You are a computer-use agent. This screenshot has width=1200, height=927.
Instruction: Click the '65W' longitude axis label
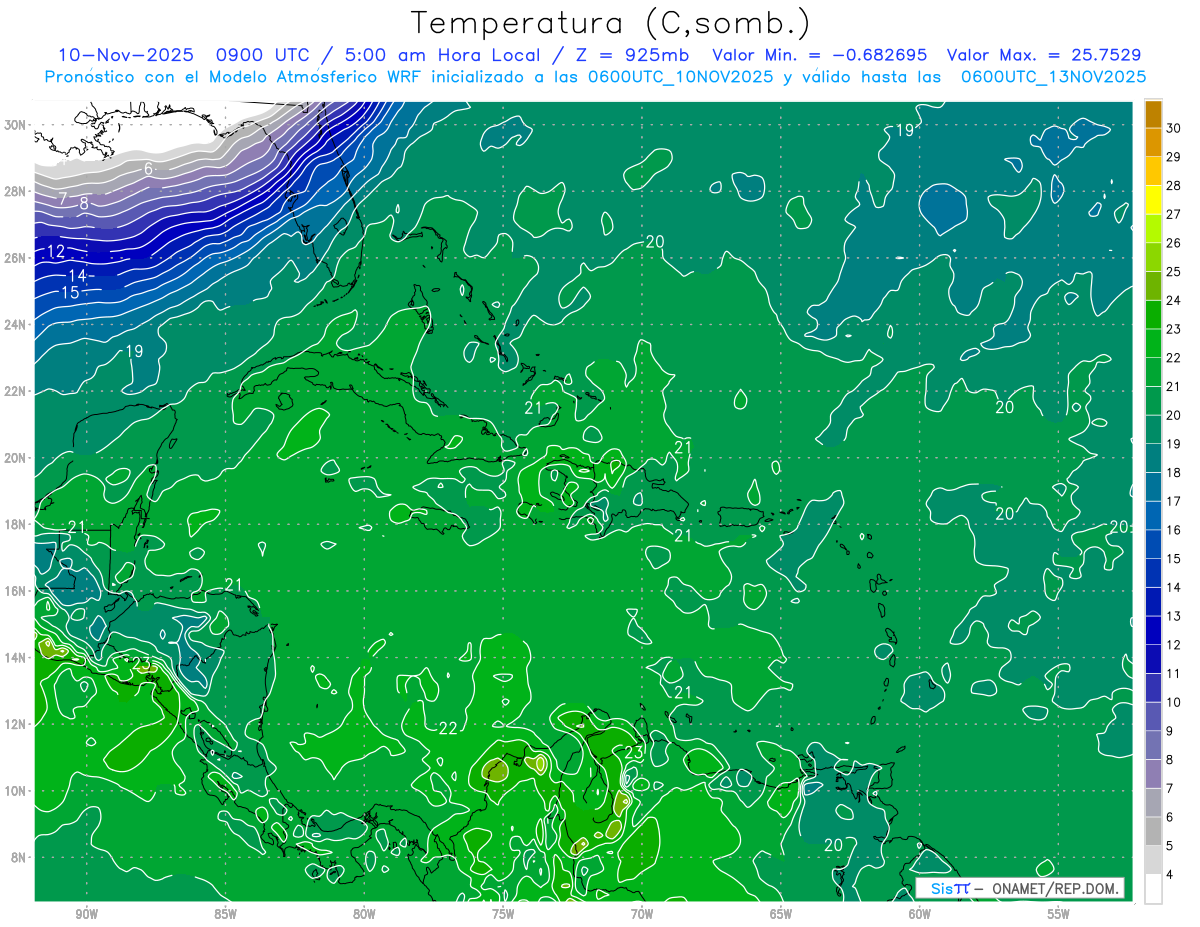coord(781,915)
